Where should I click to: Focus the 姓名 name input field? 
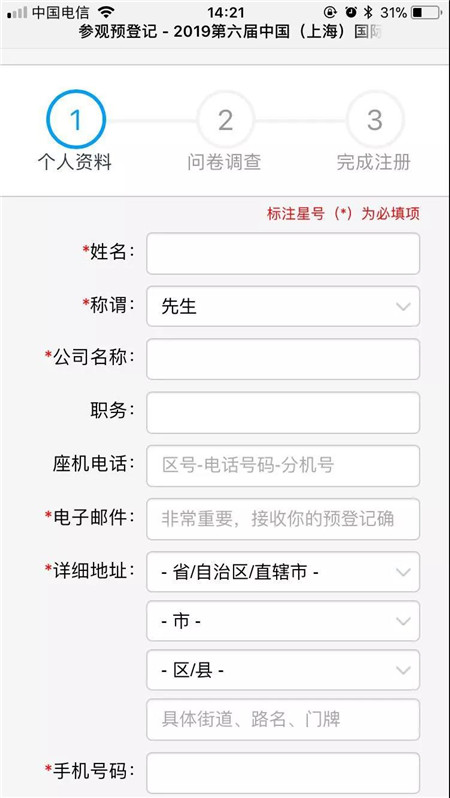[283, 253]
